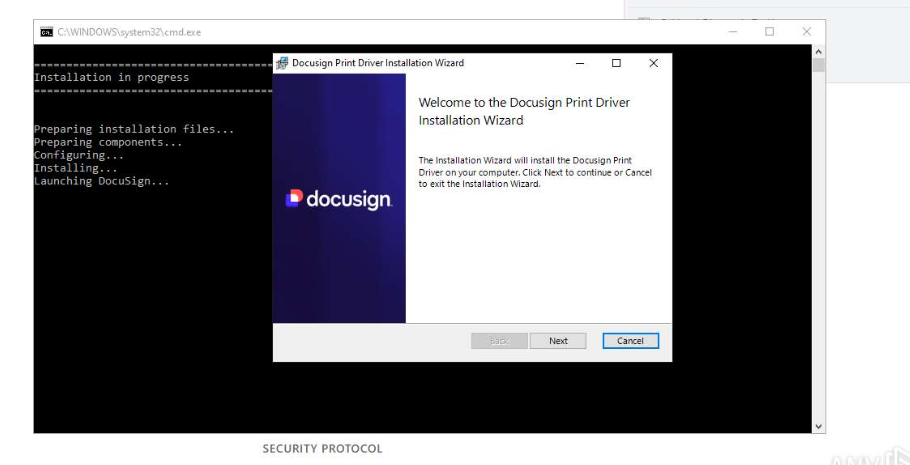Click the "Docusign Print Driver Installation Wizard" title text
Image resolution: width=910 pixels, height=465 pixels.
(378, 63)
